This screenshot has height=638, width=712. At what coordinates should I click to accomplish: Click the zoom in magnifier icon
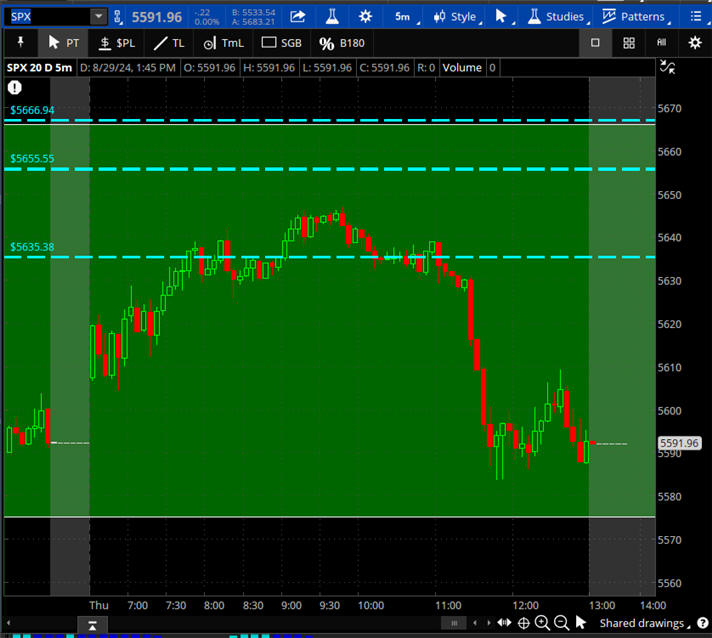click(x=543, y=623)
